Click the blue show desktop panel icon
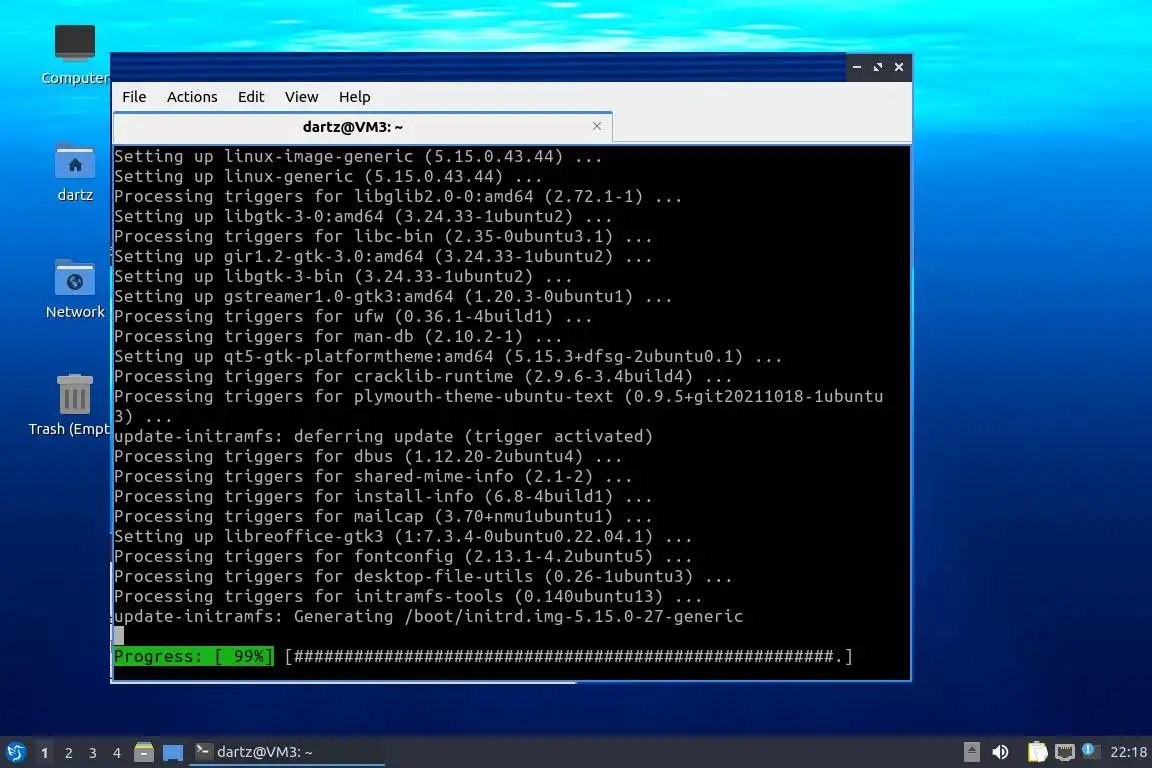1152x768 pixels. click(173, 753)
